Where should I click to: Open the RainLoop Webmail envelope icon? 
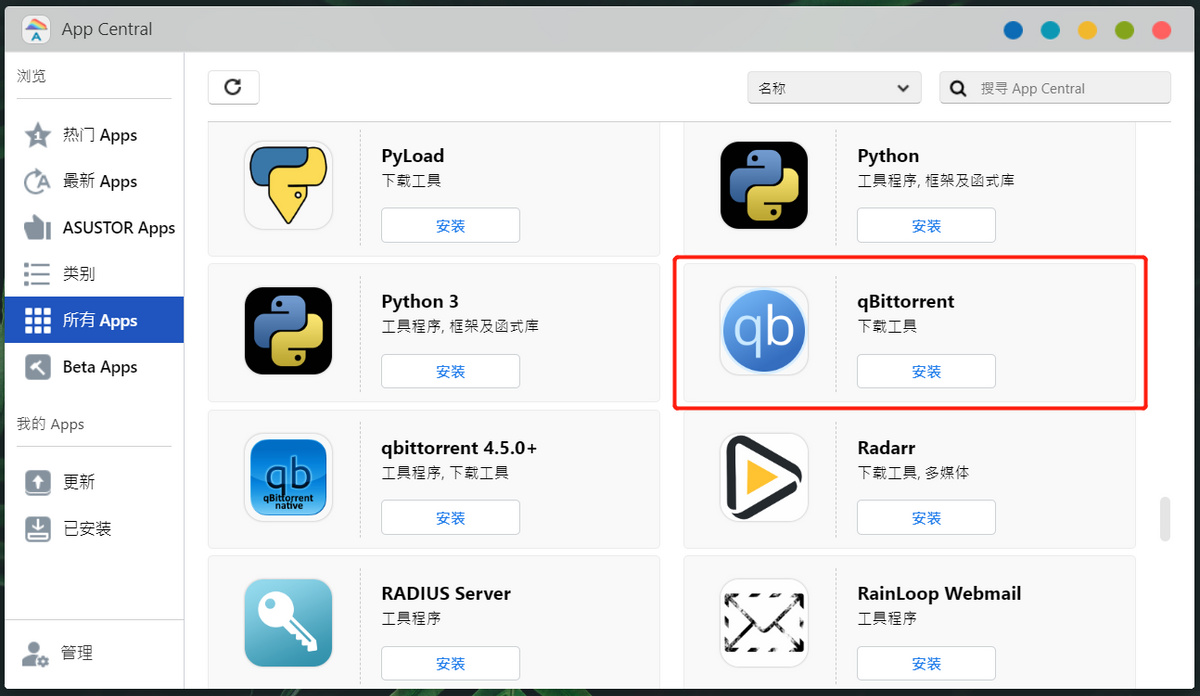click(x=764, y=623)
